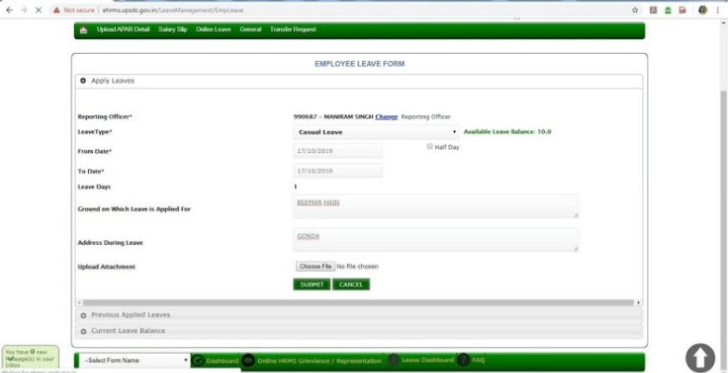The width and height of the screenshot is (728, 373).
Task: Click the form's horizontal scrollbar
Action: [x=358, y=303]
